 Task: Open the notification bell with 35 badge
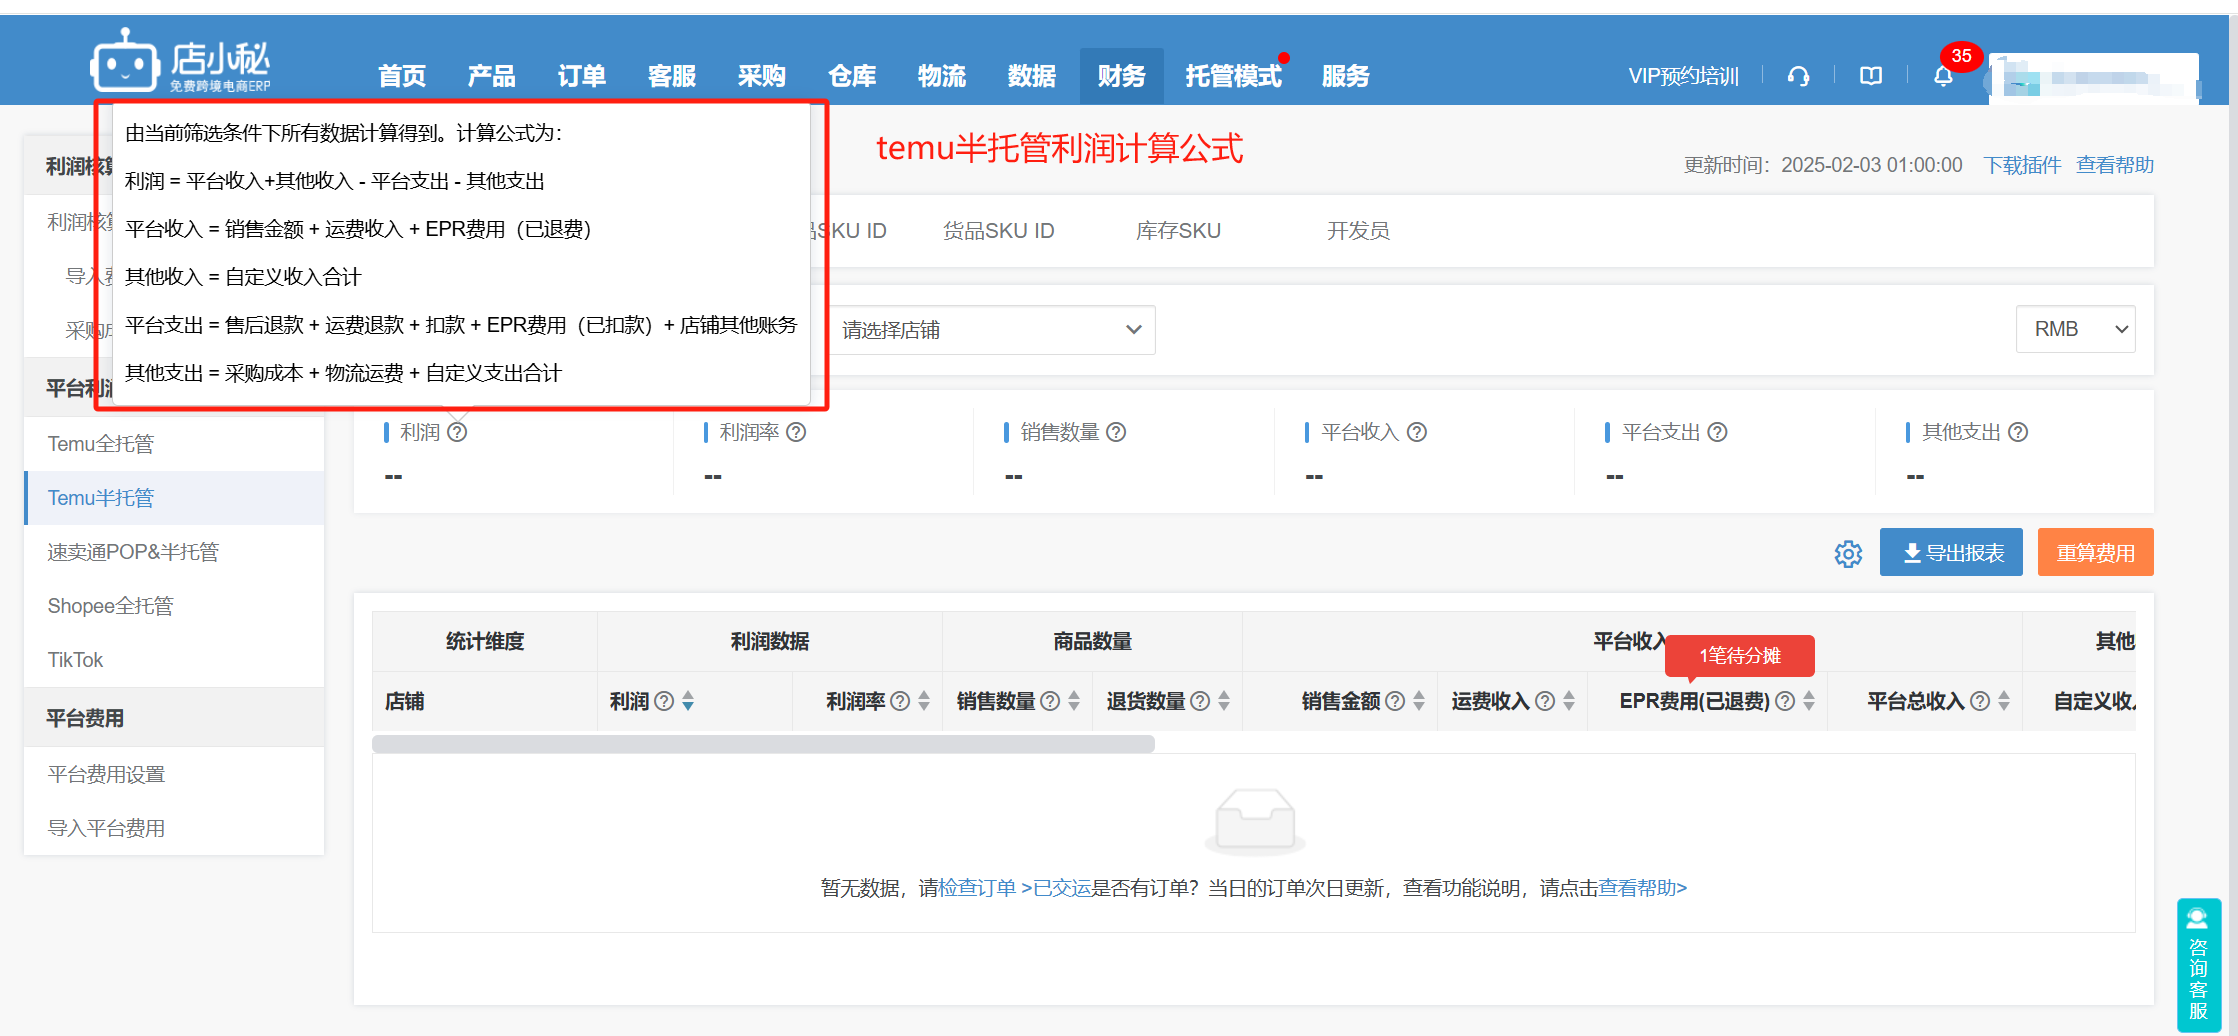coord(1943,76)
